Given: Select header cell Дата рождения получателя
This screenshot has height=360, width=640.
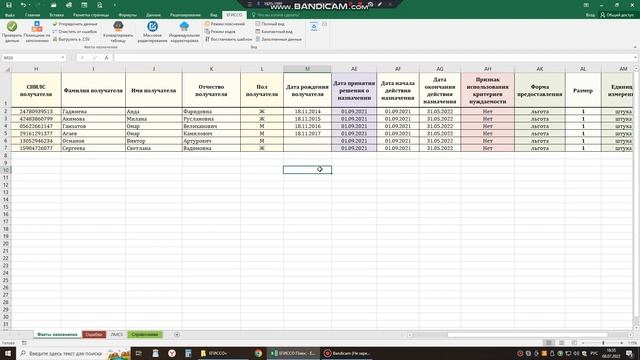Looking at the screenshot, I should (x=307, y=90).
